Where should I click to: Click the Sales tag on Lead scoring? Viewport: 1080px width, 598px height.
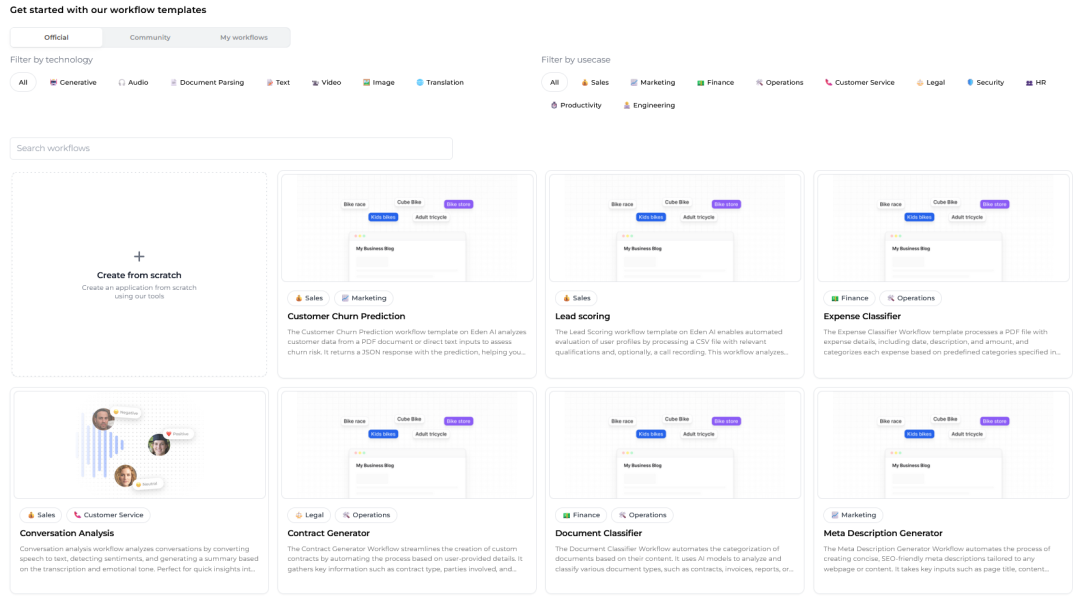coord(576,298)
